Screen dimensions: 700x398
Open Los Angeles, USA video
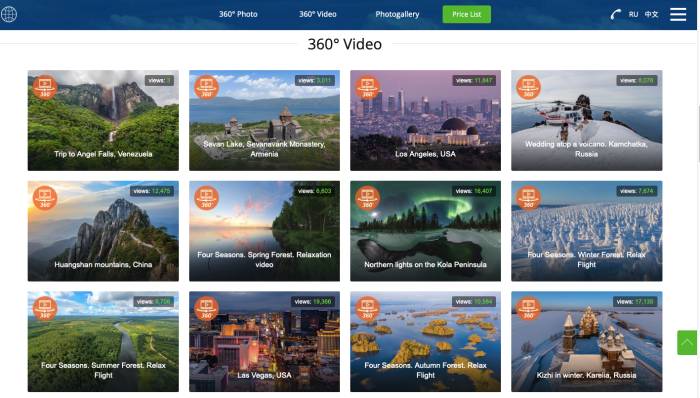click(425, 120)
